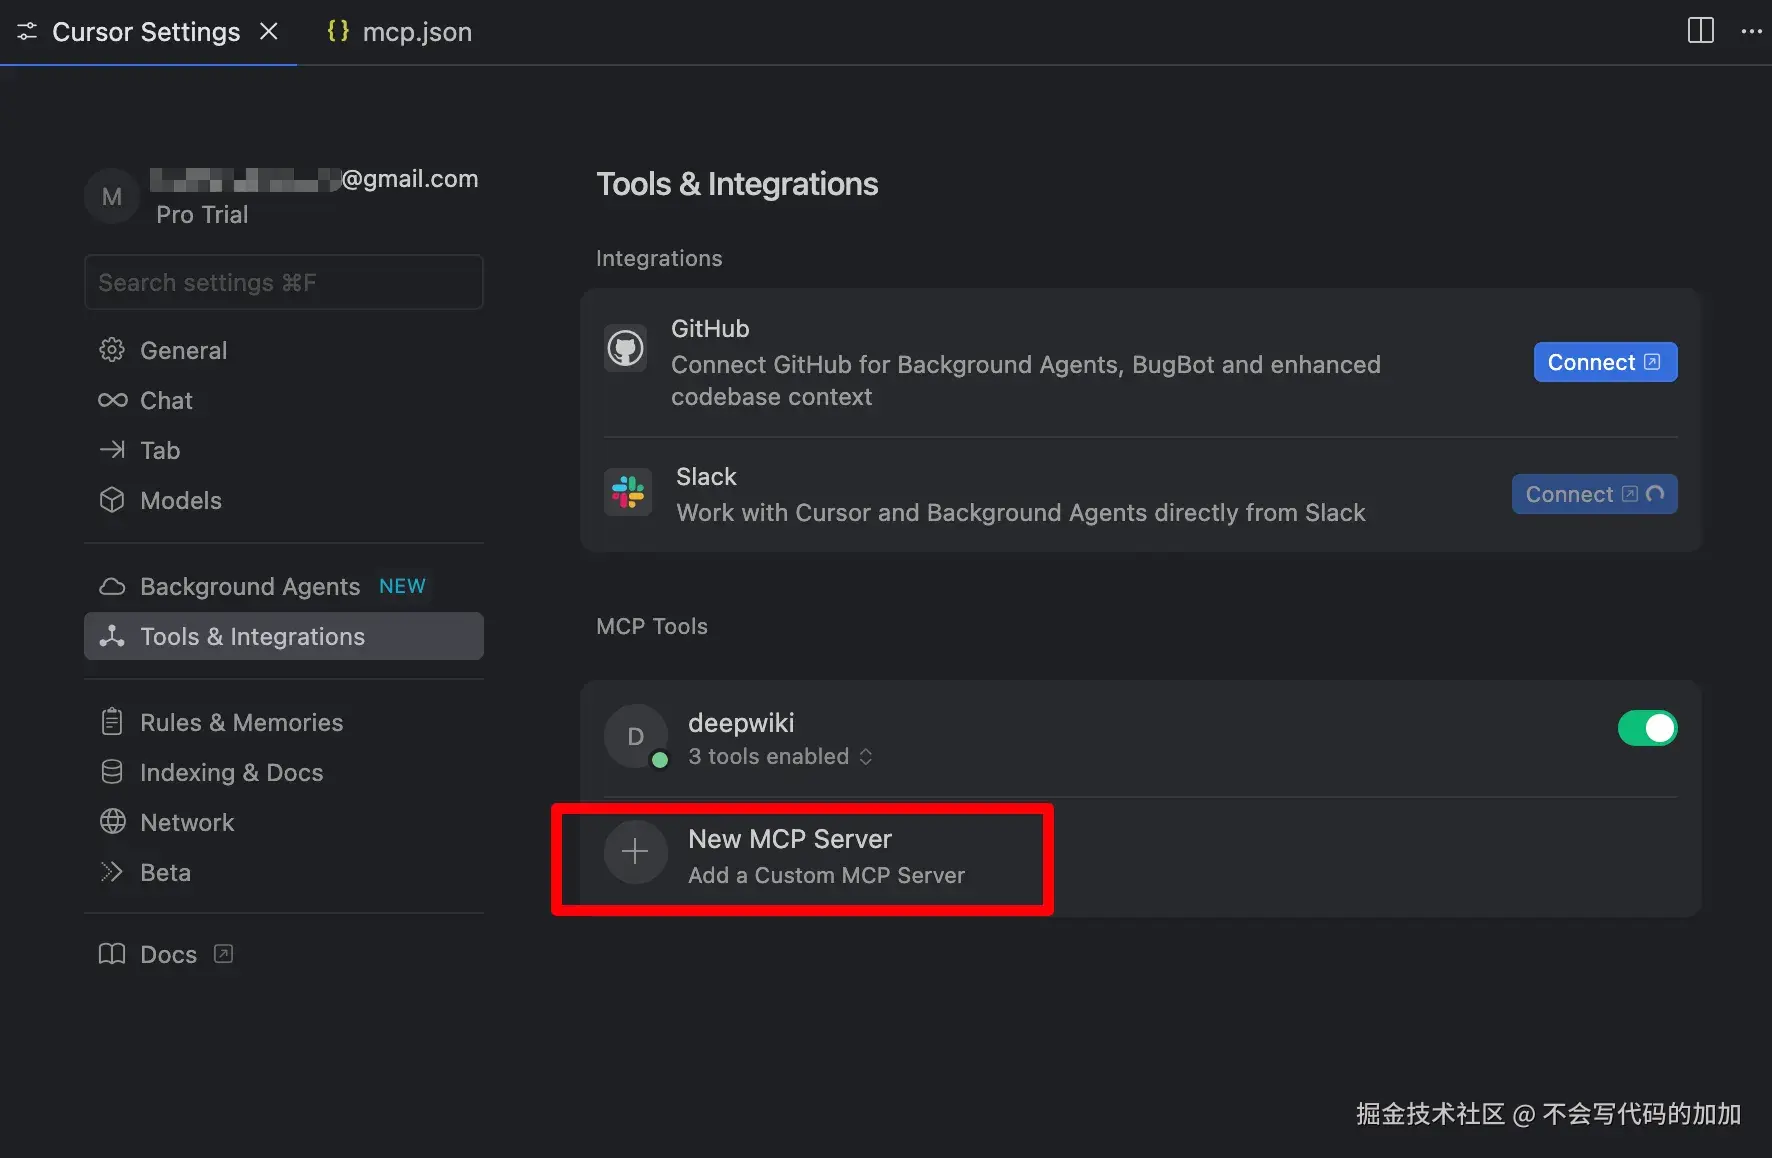Focus the Search settings field
Screen dimensions: 1772x1158
[284, 283]
